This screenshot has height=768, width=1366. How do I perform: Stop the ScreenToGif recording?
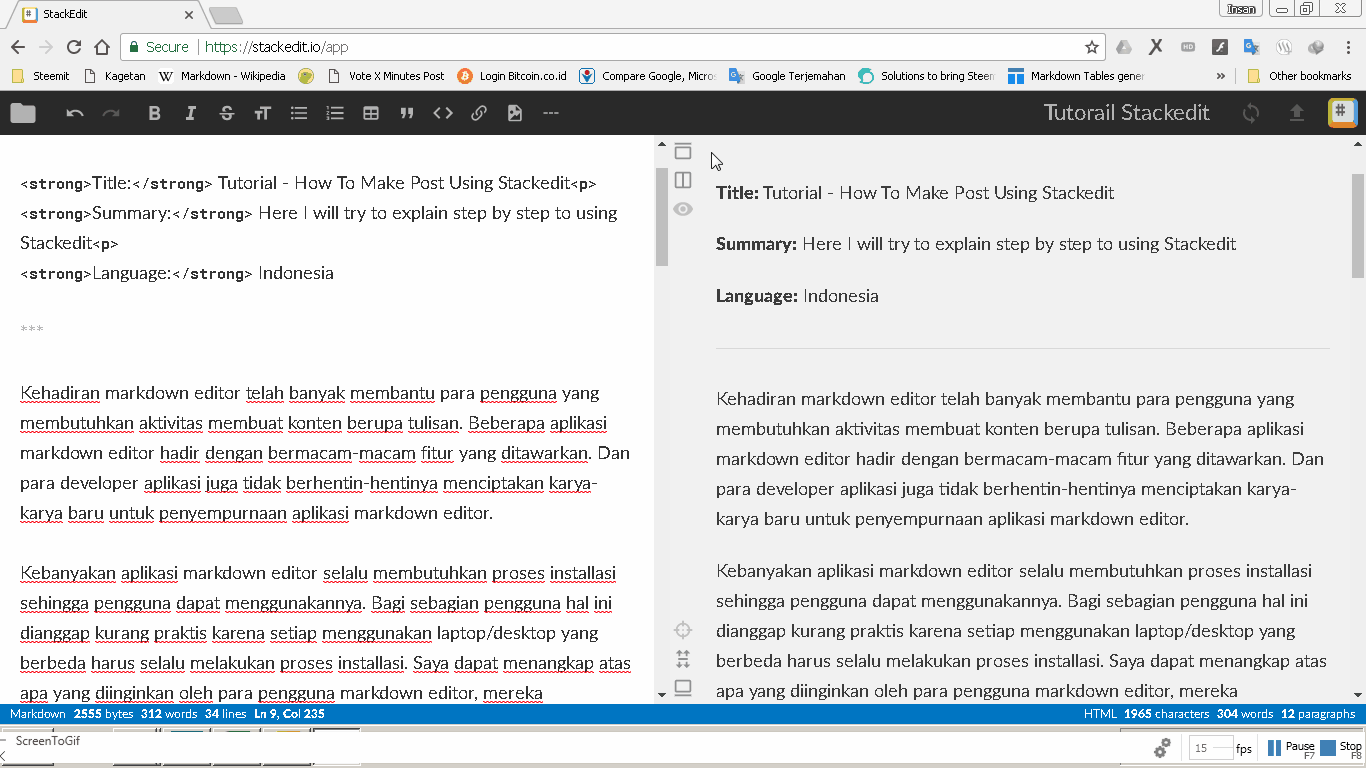(1341, 748)
